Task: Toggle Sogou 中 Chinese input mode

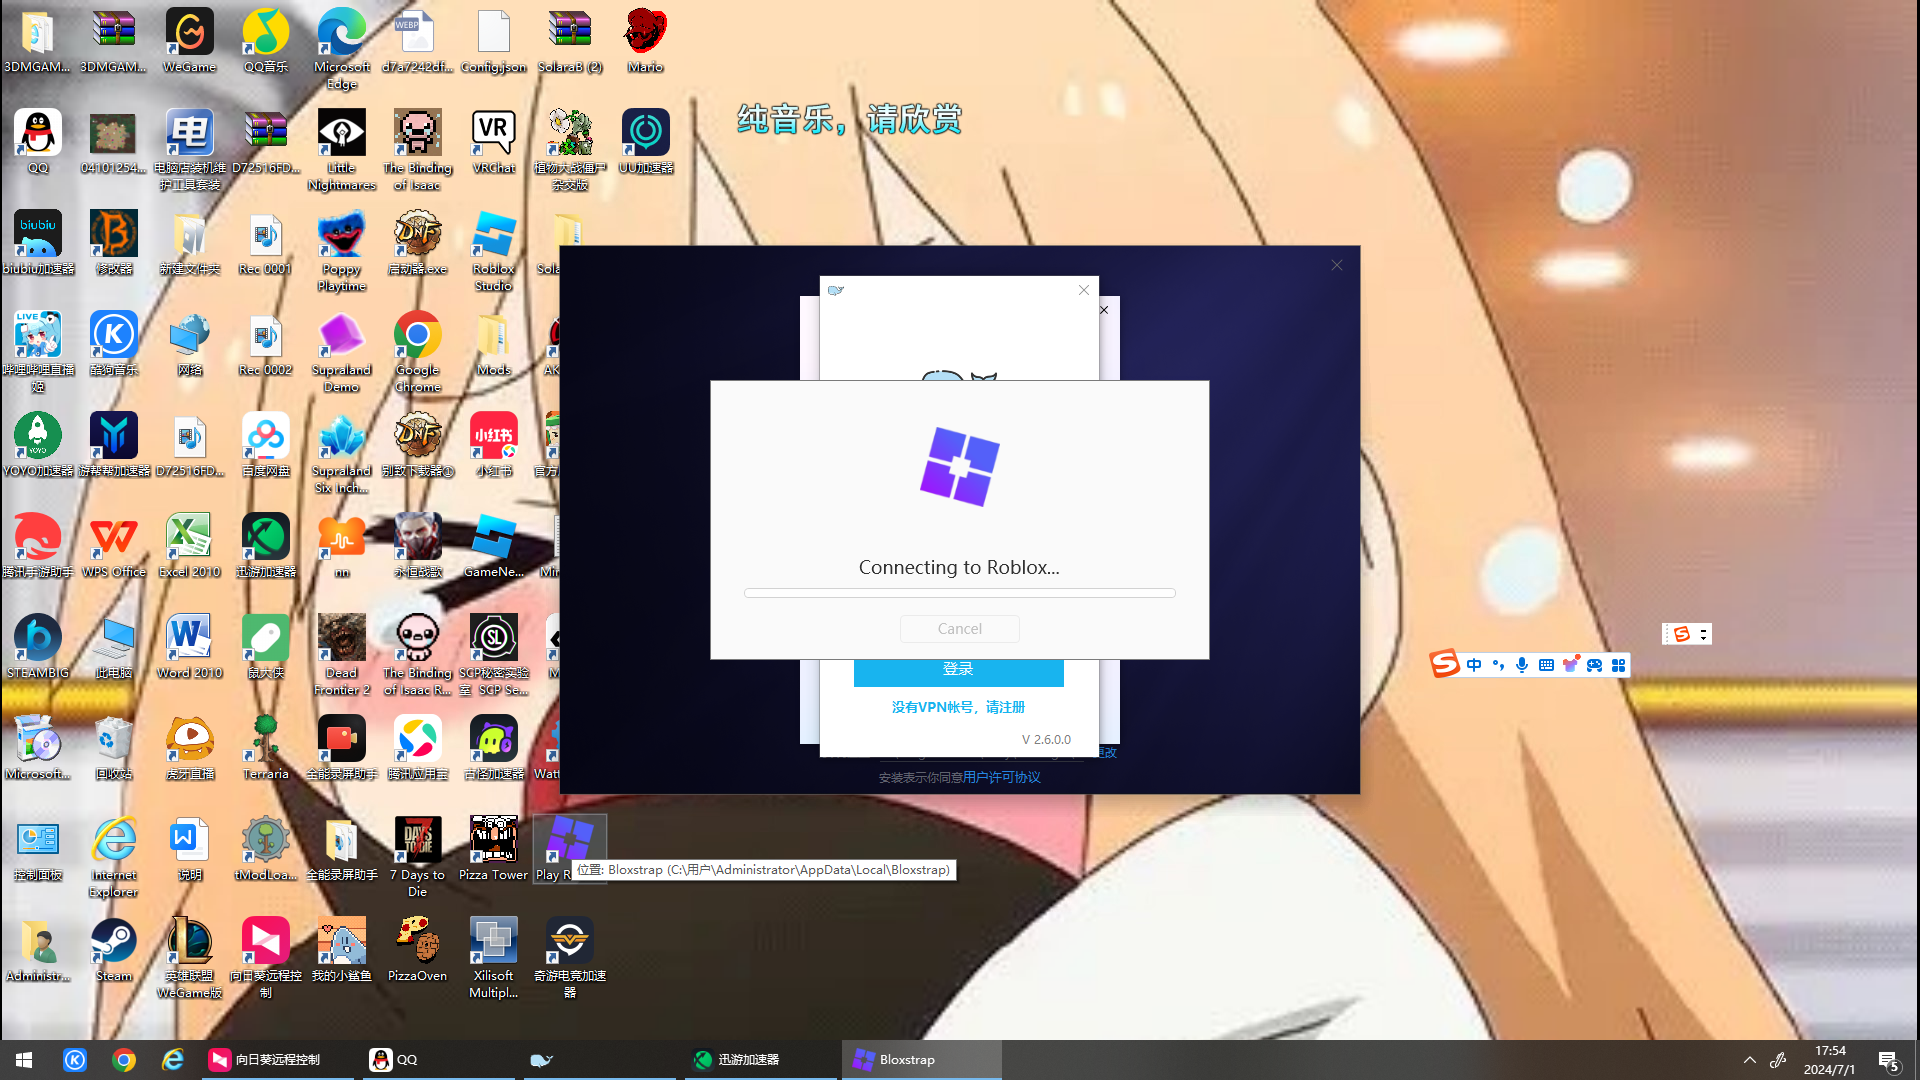Action: [1474, 665]
